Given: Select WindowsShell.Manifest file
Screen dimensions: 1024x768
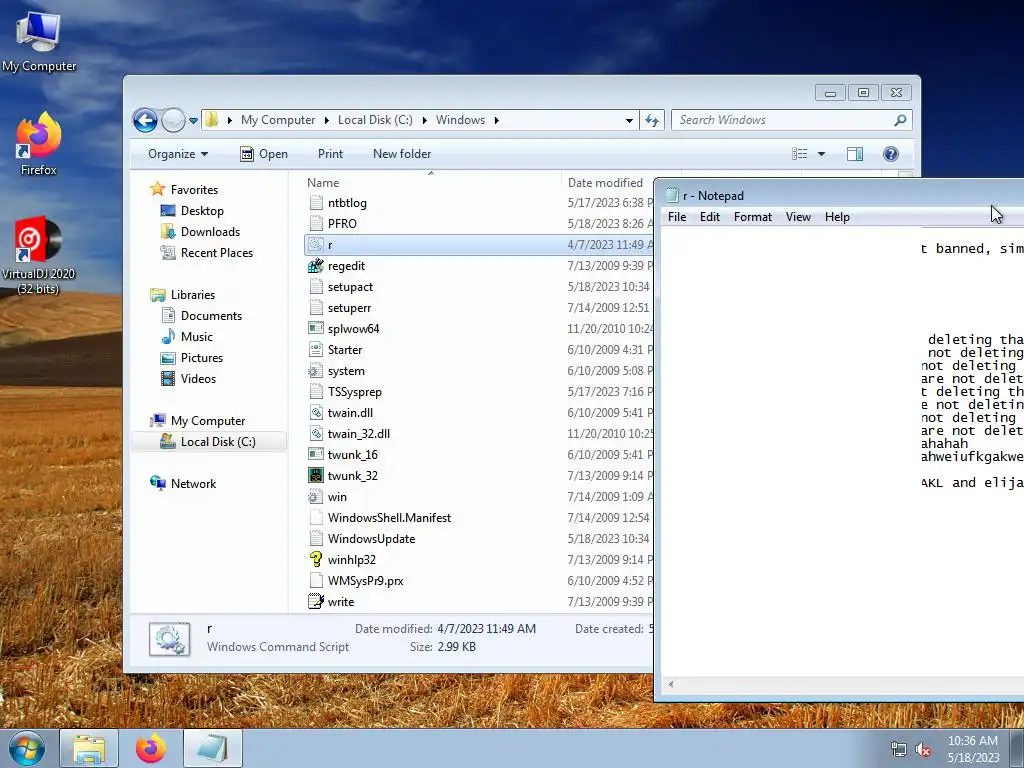Looking at the screenshot, I should point(389,518).
